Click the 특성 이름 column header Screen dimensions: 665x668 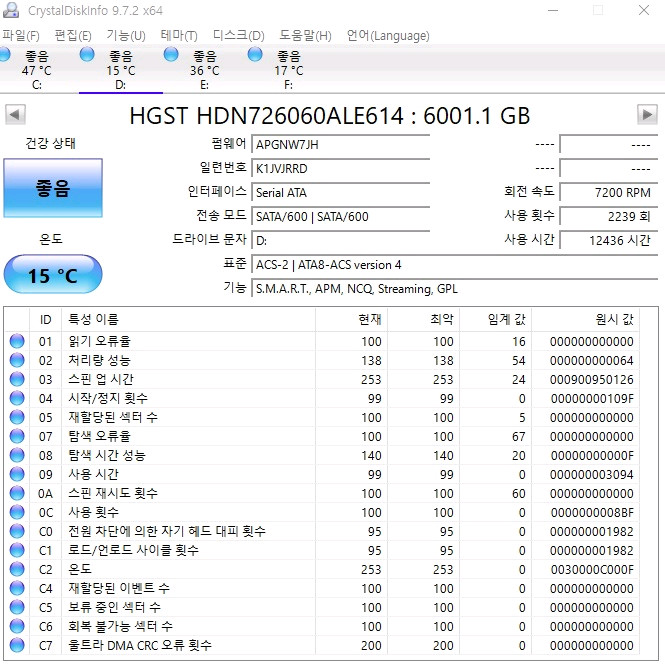coord(188,320)
